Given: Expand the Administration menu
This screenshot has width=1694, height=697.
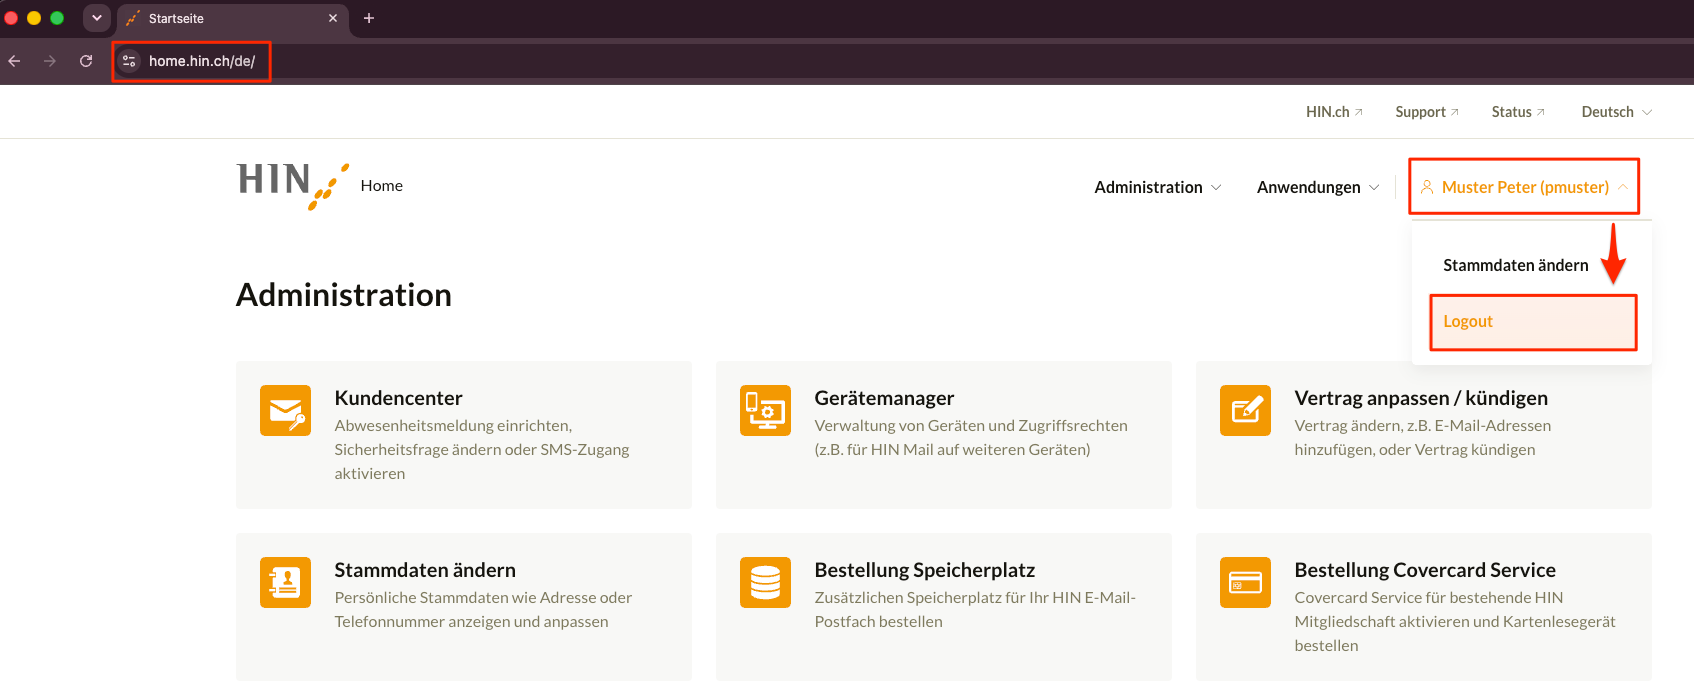Looking at the screenshot, I should 1158,187.
